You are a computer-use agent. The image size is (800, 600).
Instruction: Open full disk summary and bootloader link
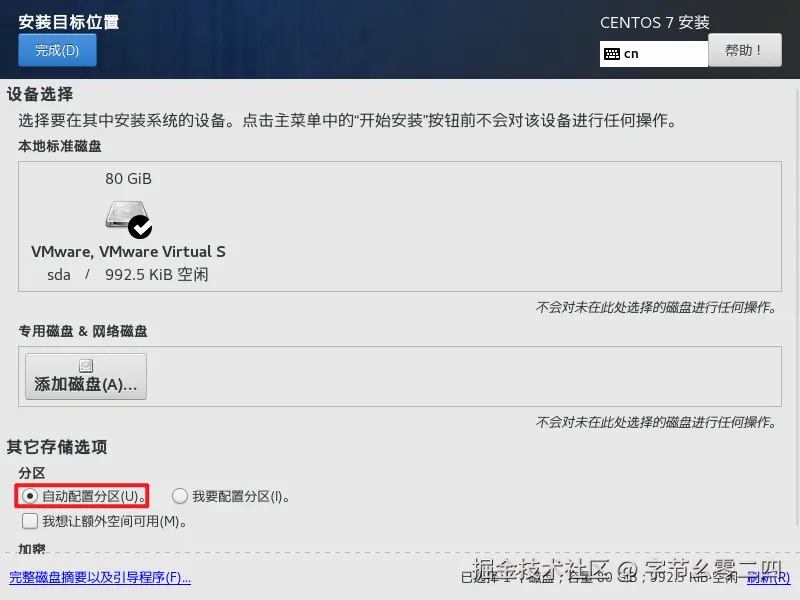coord(100,578)
